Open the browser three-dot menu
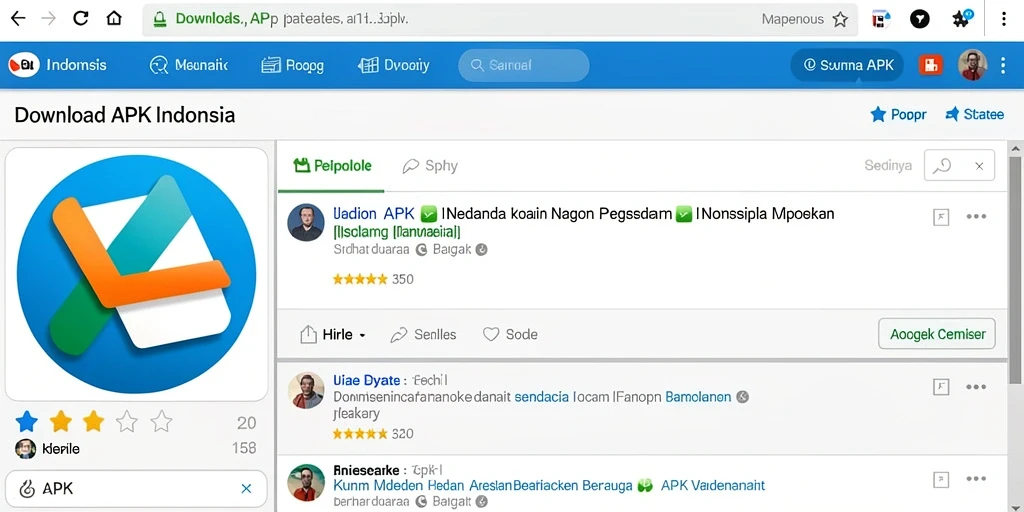The image size is (1024, 512). (x=1004, y=19)
